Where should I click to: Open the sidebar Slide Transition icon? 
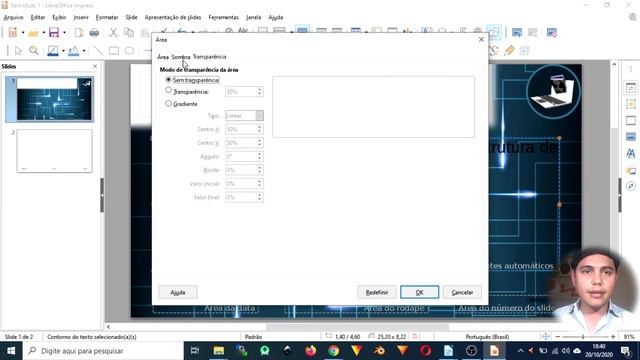pos(631,104)
